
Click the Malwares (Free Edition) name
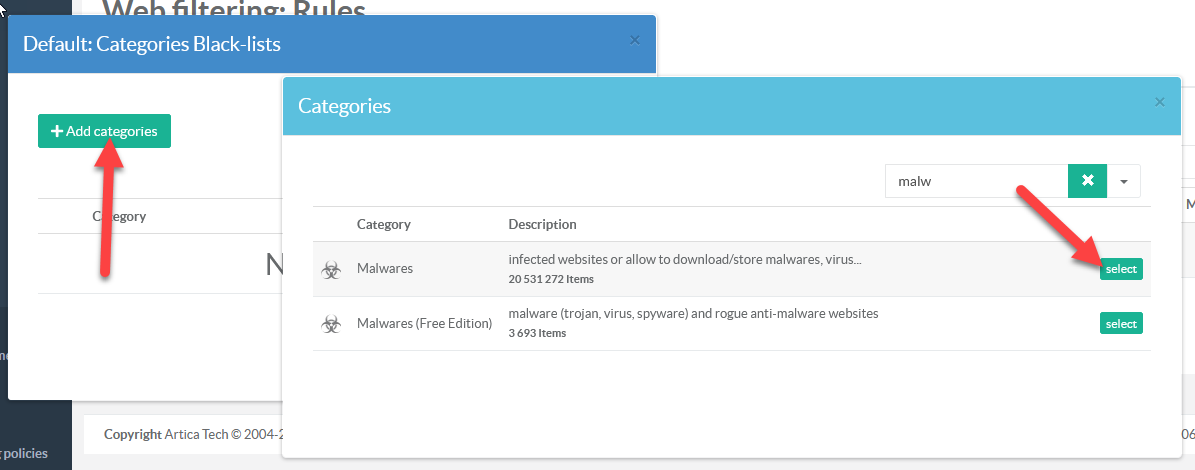point(424,324)
